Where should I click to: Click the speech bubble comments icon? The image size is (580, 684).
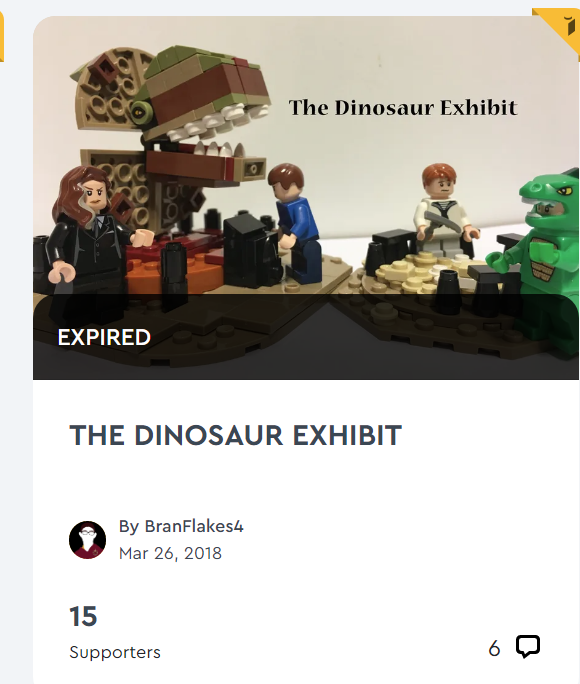528,646
